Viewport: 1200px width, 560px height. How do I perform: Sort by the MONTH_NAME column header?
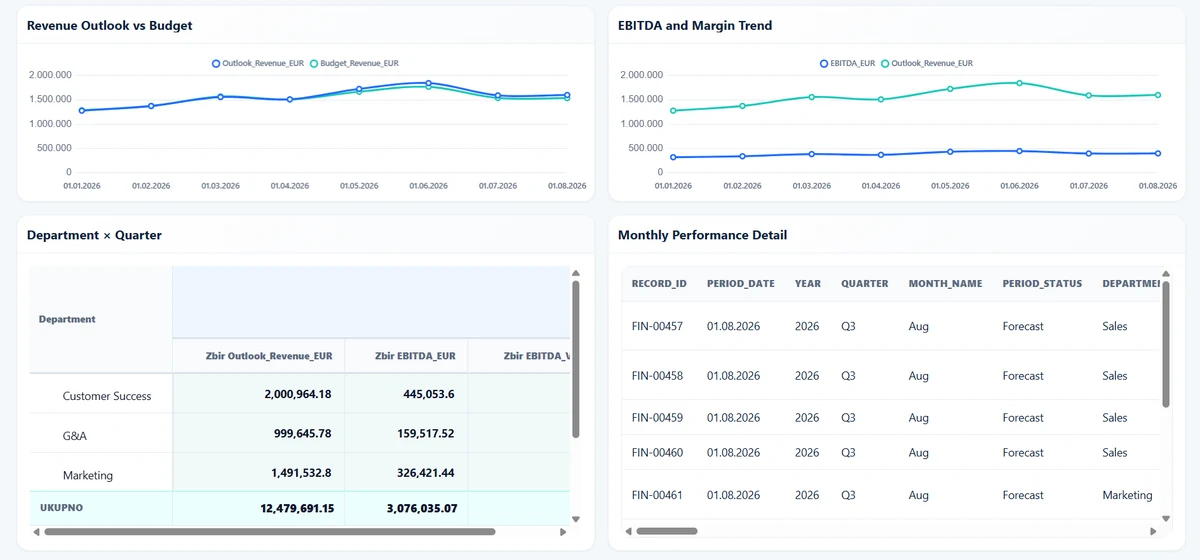[x=946, y=284]
